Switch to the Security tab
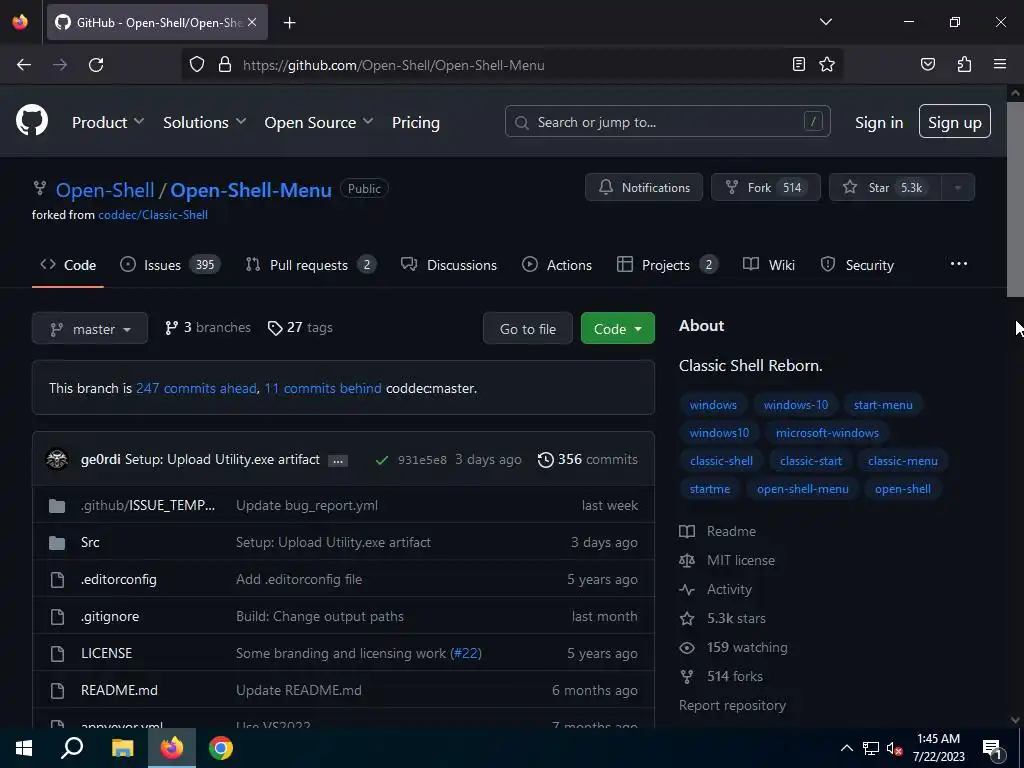 click(x=857, y=265)
